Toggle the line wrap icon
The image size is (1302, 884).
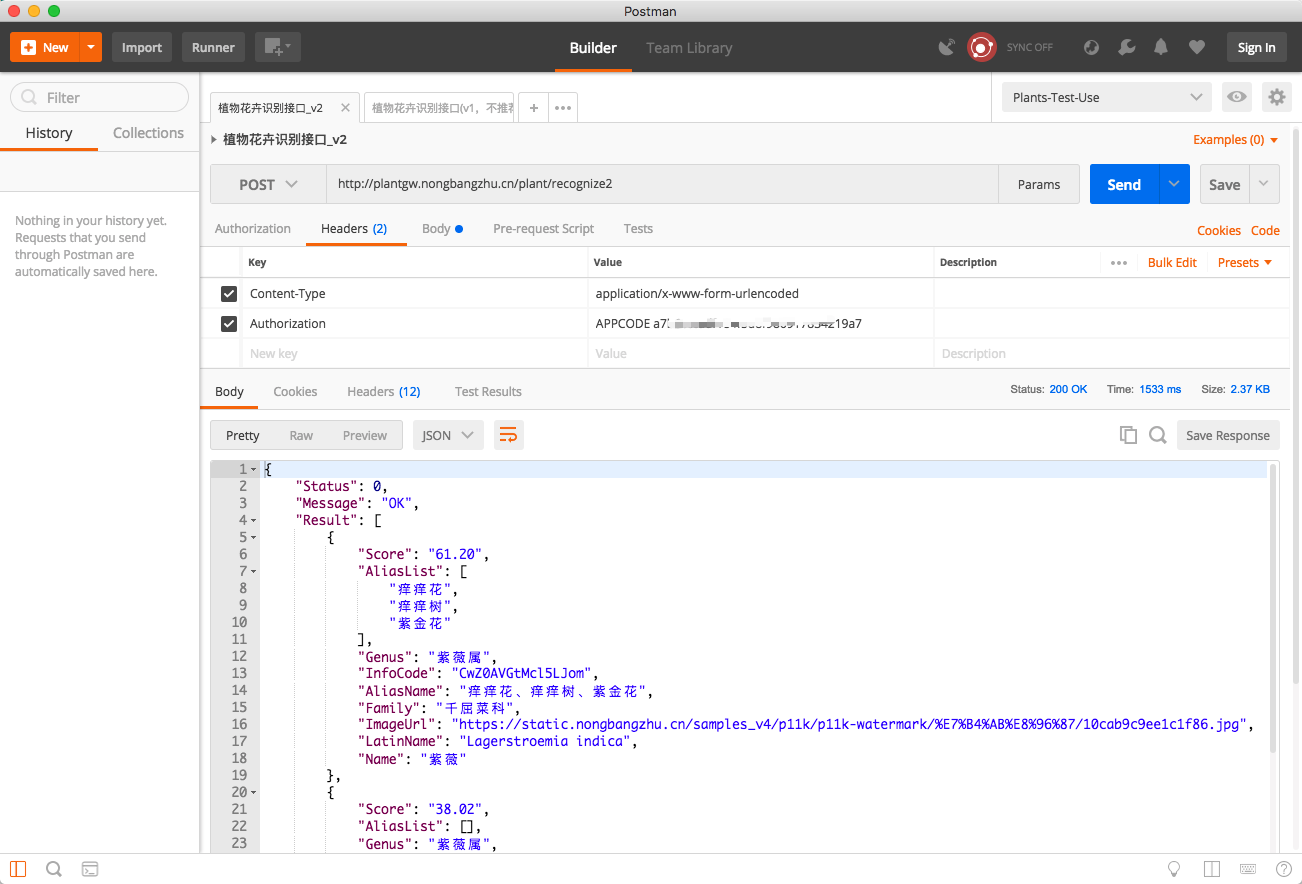(509, 435)
